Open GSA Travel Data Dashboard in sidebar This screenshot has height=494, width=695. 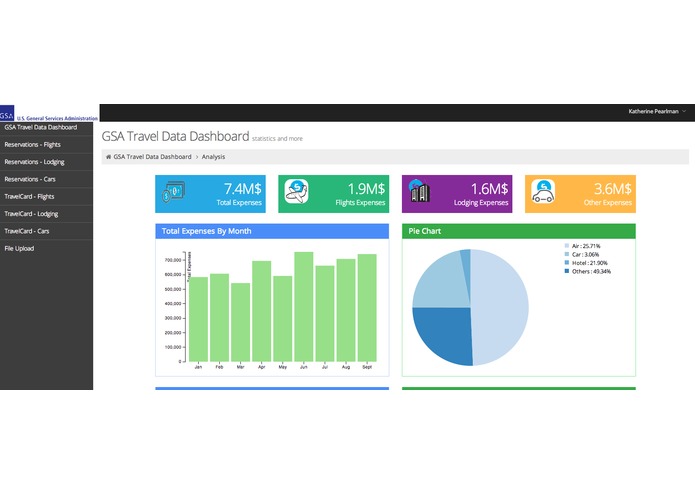tap(47, 128)
